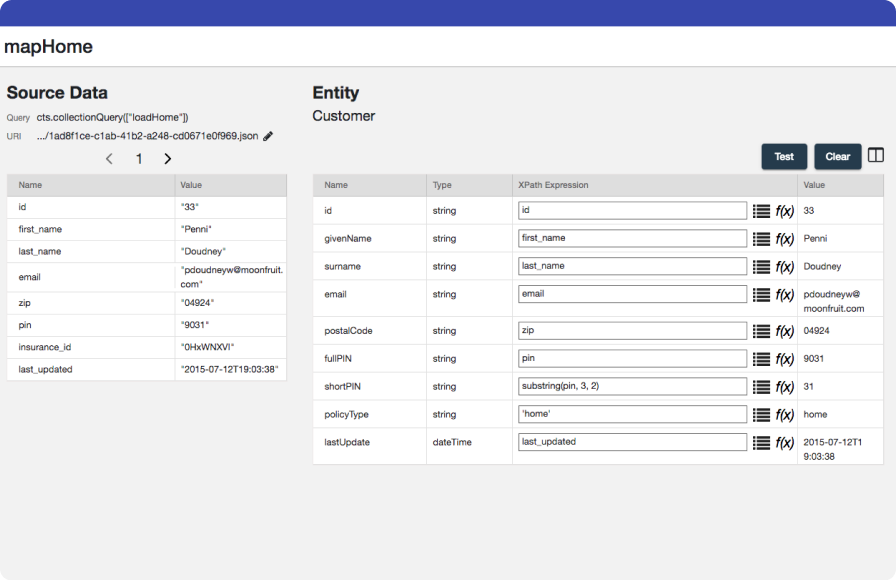Focus the email XPath expression field
The image size is (896, 581).
(632, 294)
